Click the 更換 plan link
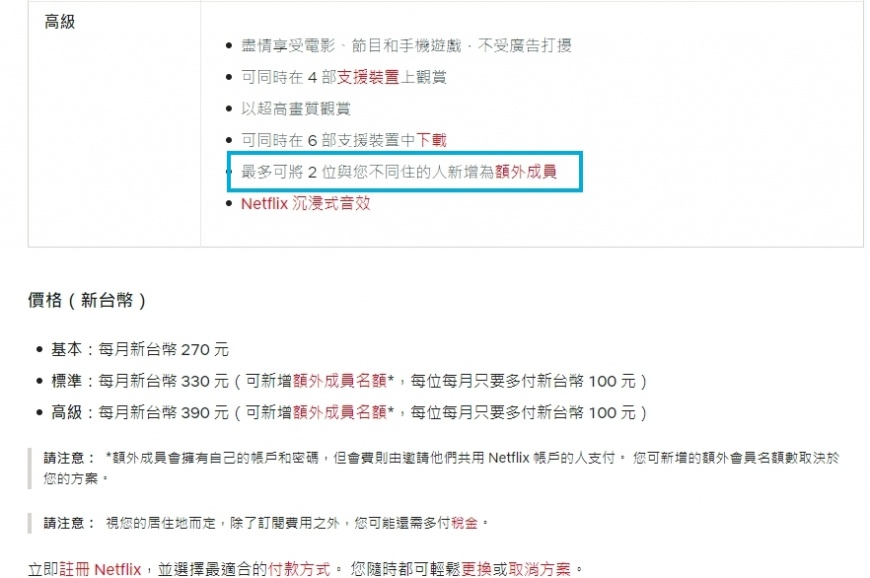Image resolution: width=870 pixels, height=578 pixels. pos(477,569)
